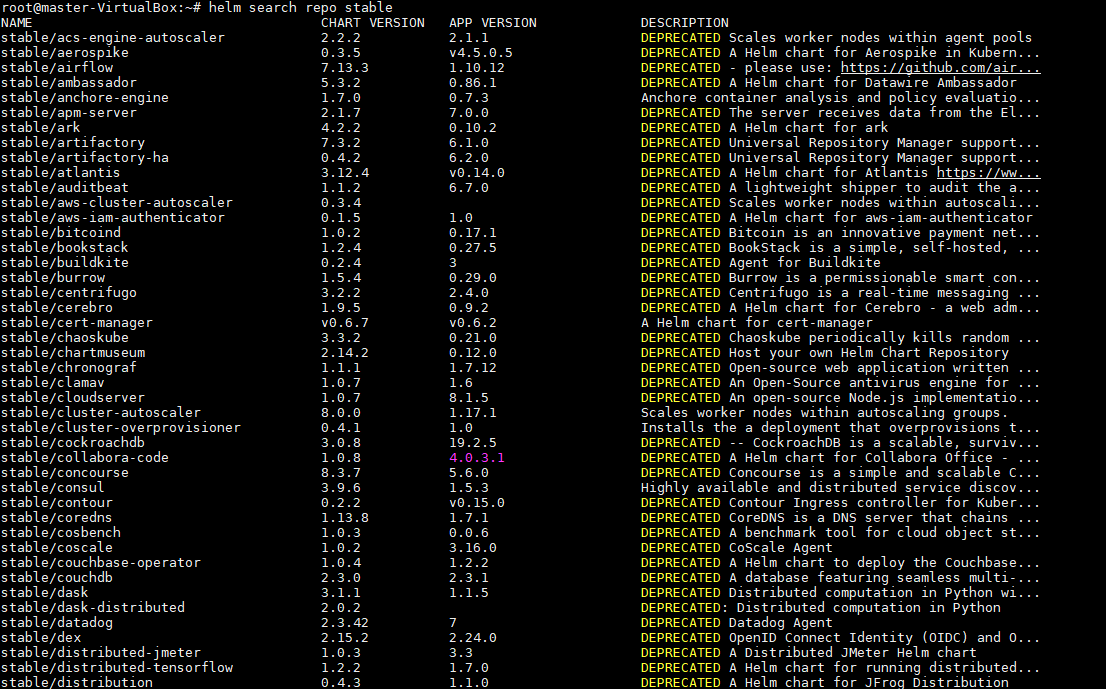Select stable/bookstack name
The image size is (1106, 689).
coord(65,248)
